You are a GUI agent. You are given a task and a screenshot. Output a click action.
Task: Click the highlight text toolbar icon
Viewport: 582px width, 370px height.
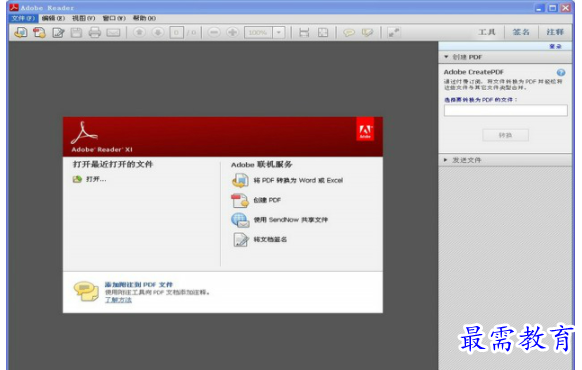tap(367, 33)
